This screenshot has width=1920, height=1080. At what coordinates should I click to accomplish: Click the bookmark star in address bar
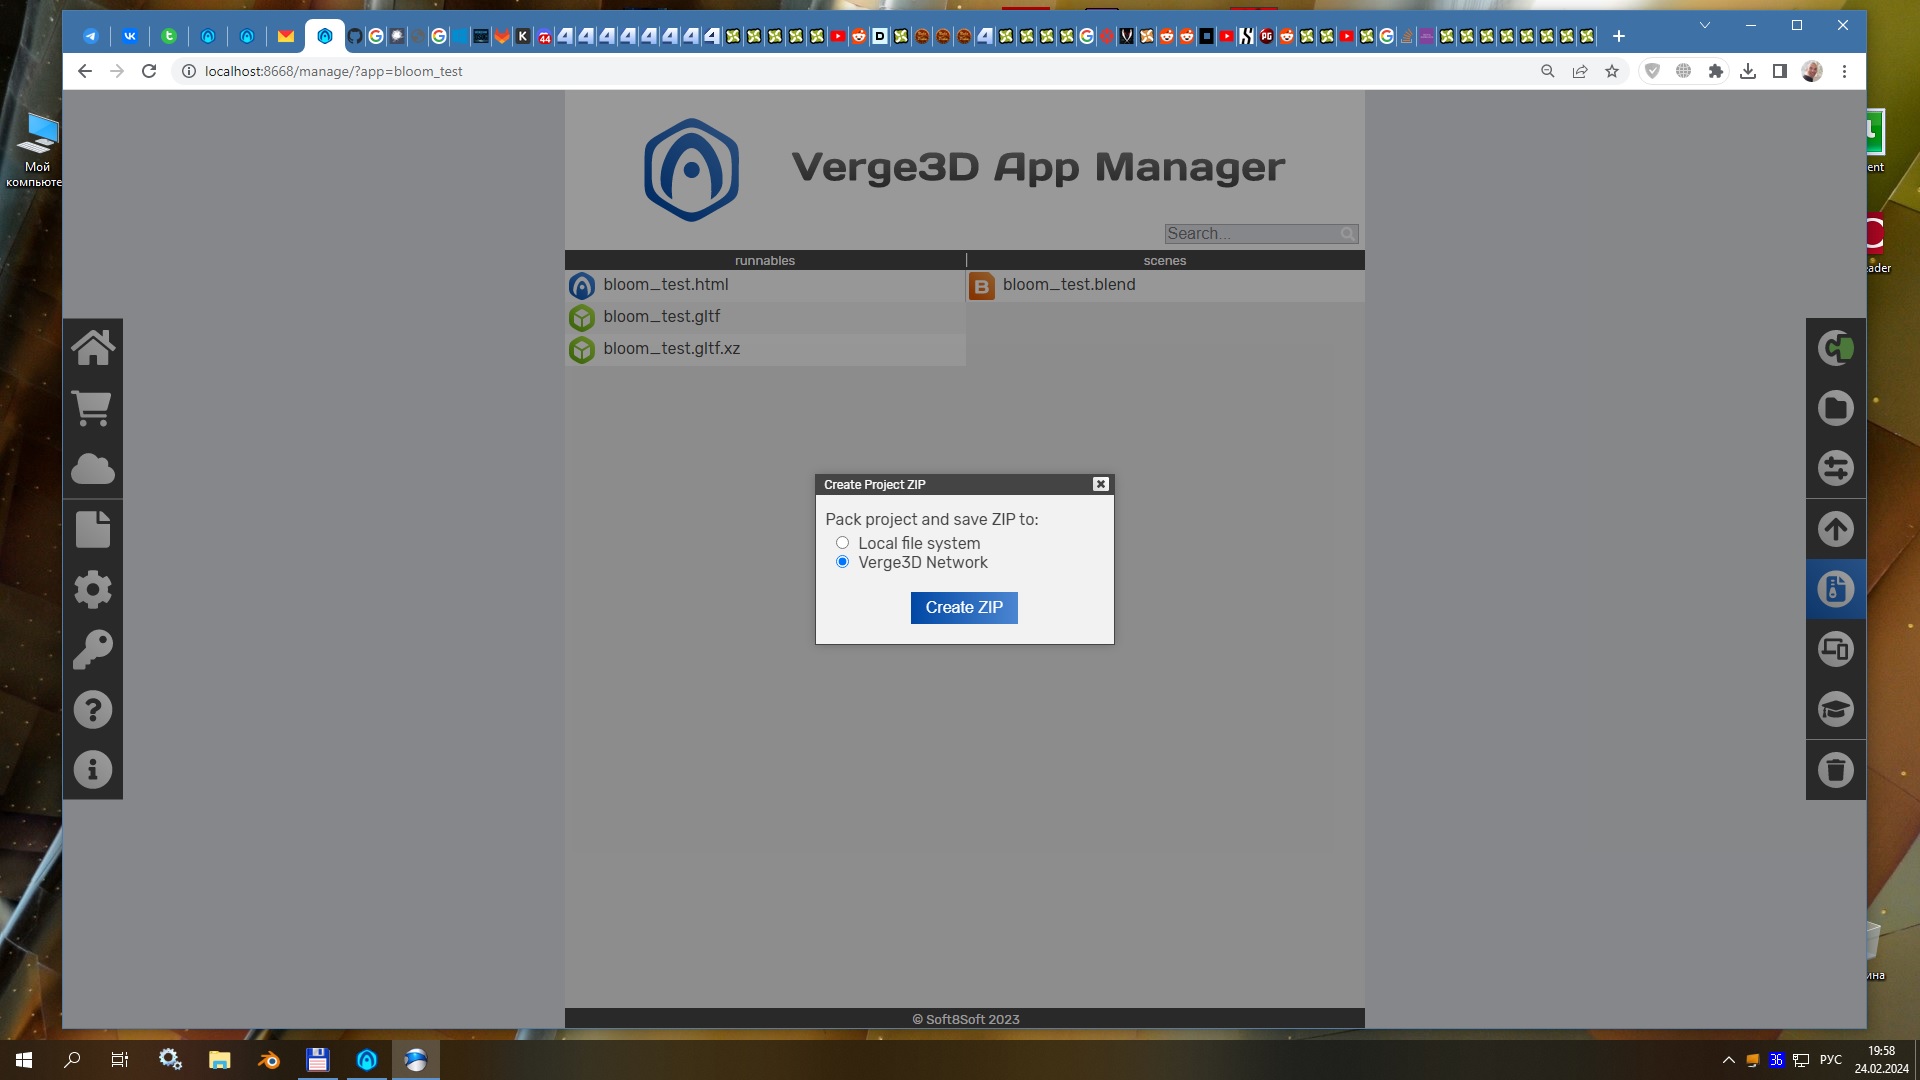[1612, 71]
